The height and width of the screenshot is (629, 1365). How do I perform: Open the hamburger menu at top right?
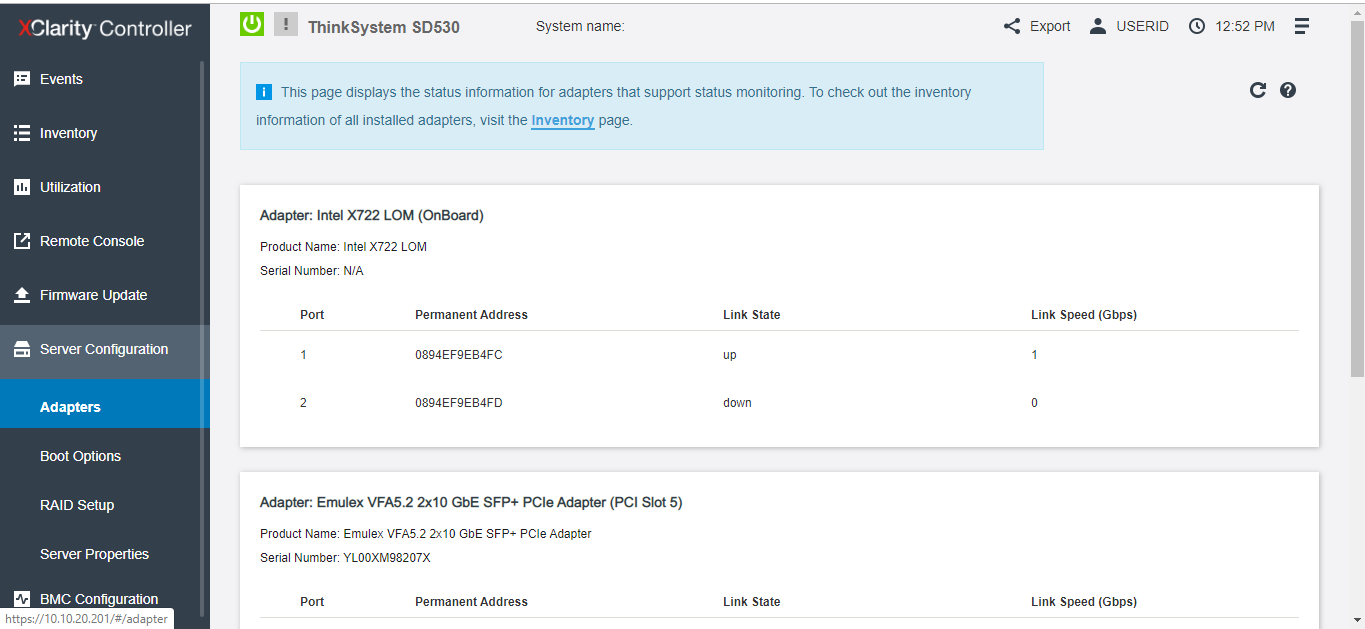click(1301, 26)
